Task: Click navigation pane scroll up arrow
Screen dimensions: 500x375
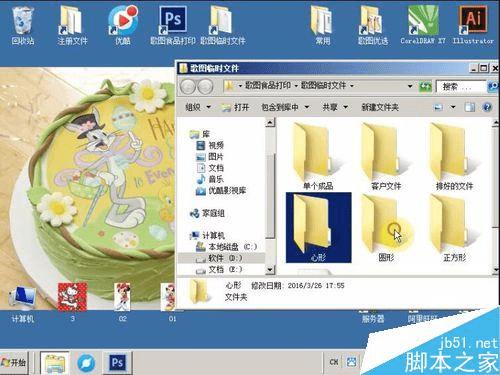Action: pos(270,123)
